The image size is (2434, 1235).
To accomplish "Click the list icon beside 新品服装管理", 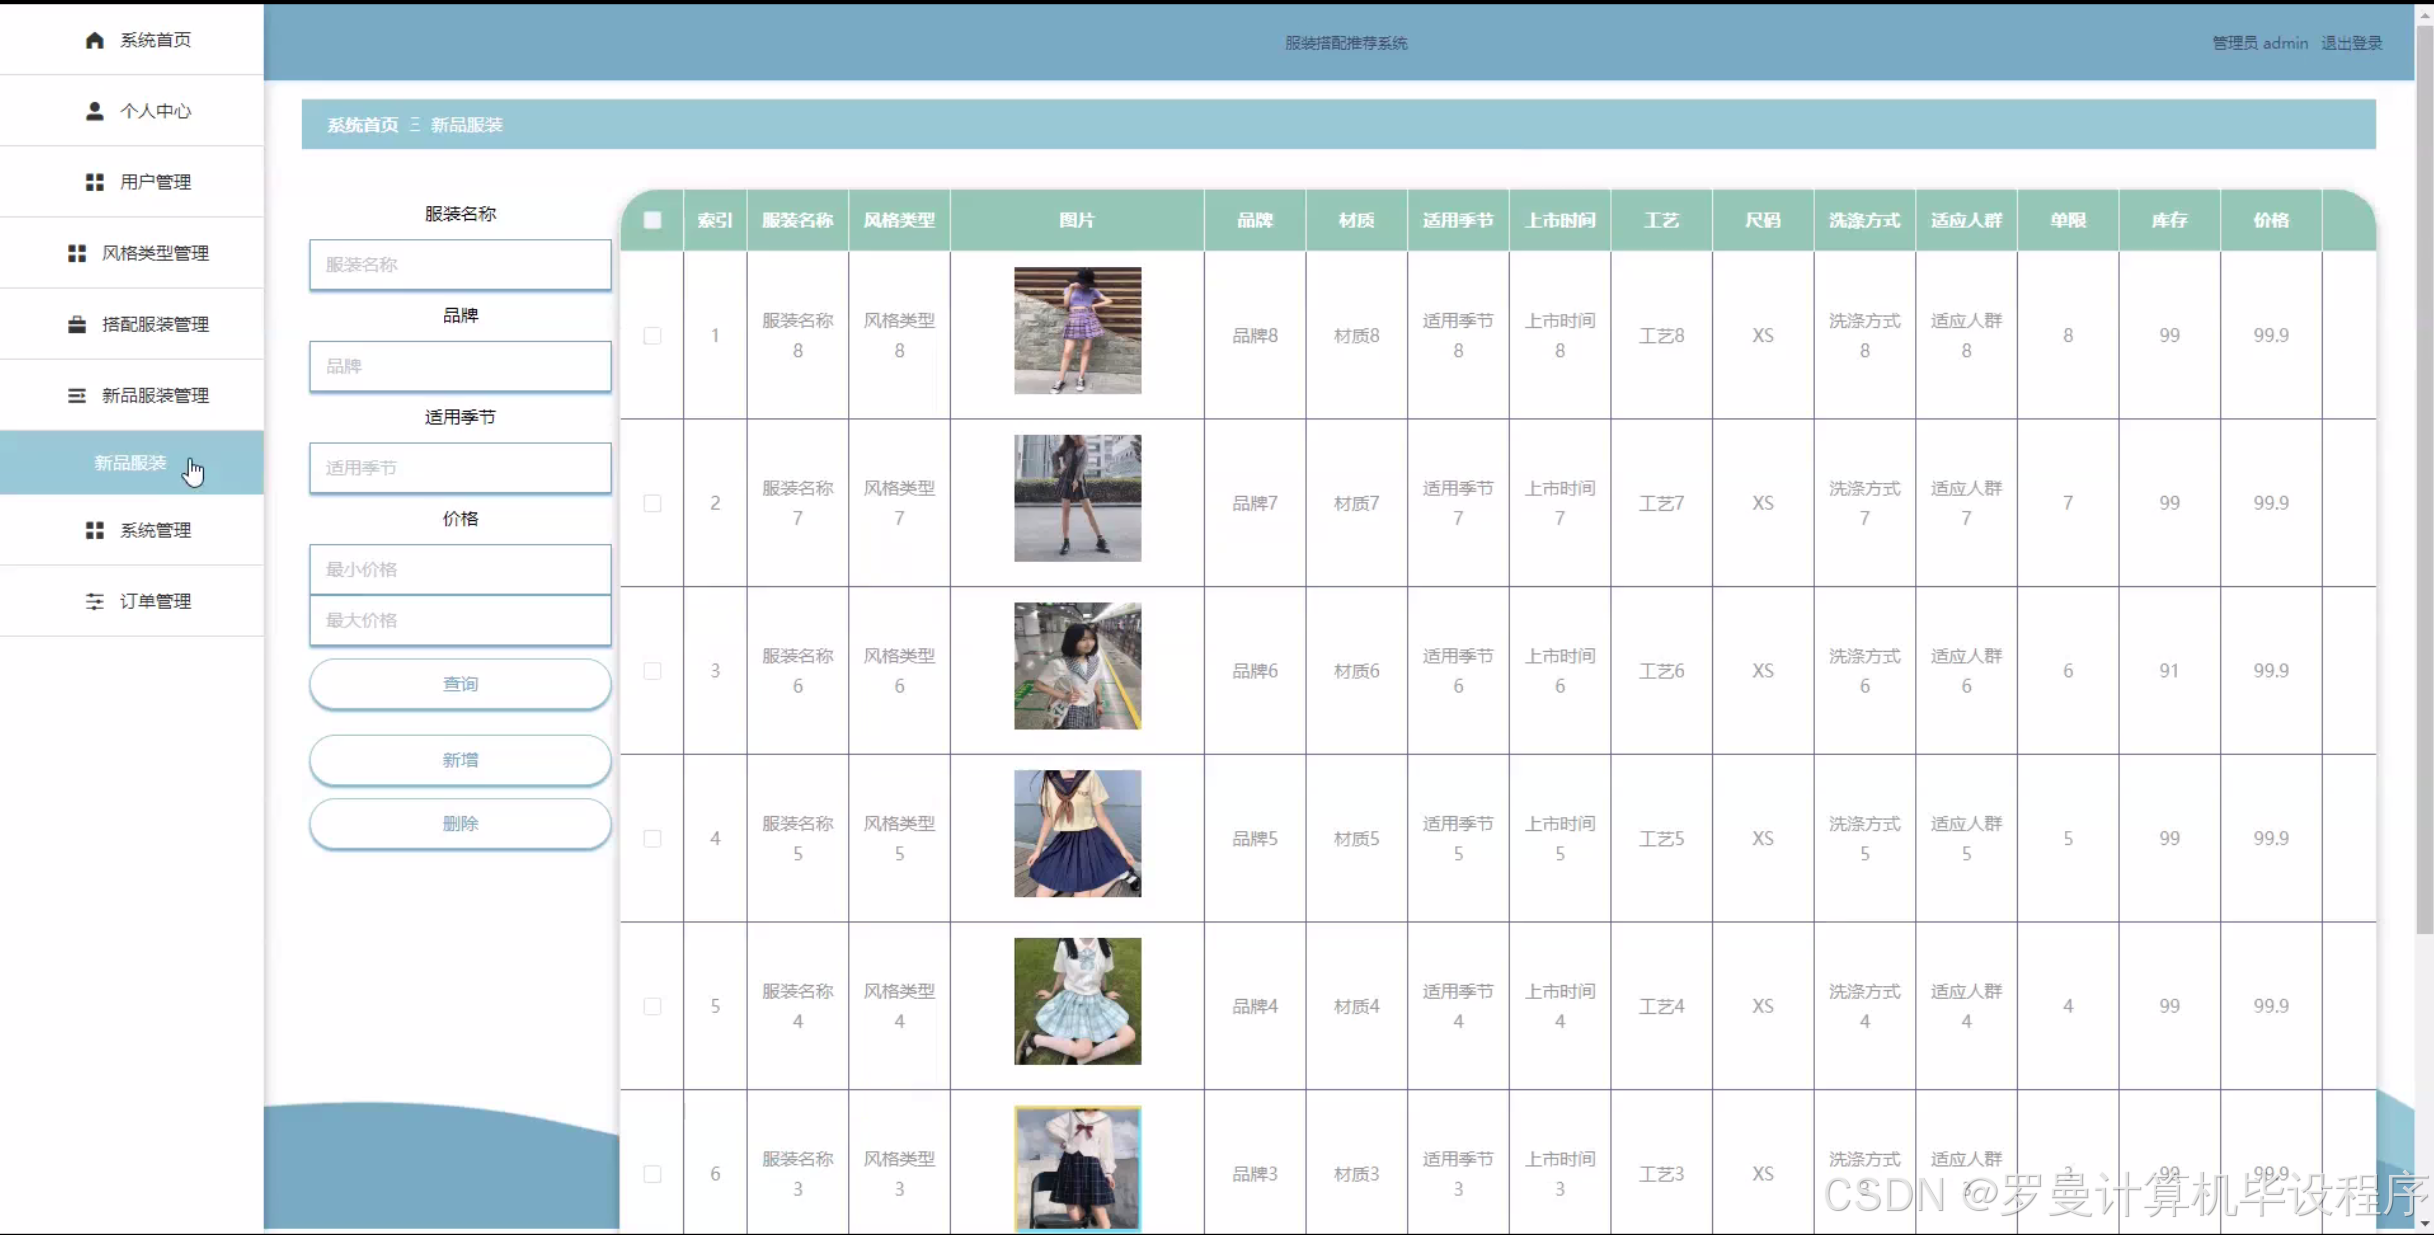I will click(x=76, y=395).
